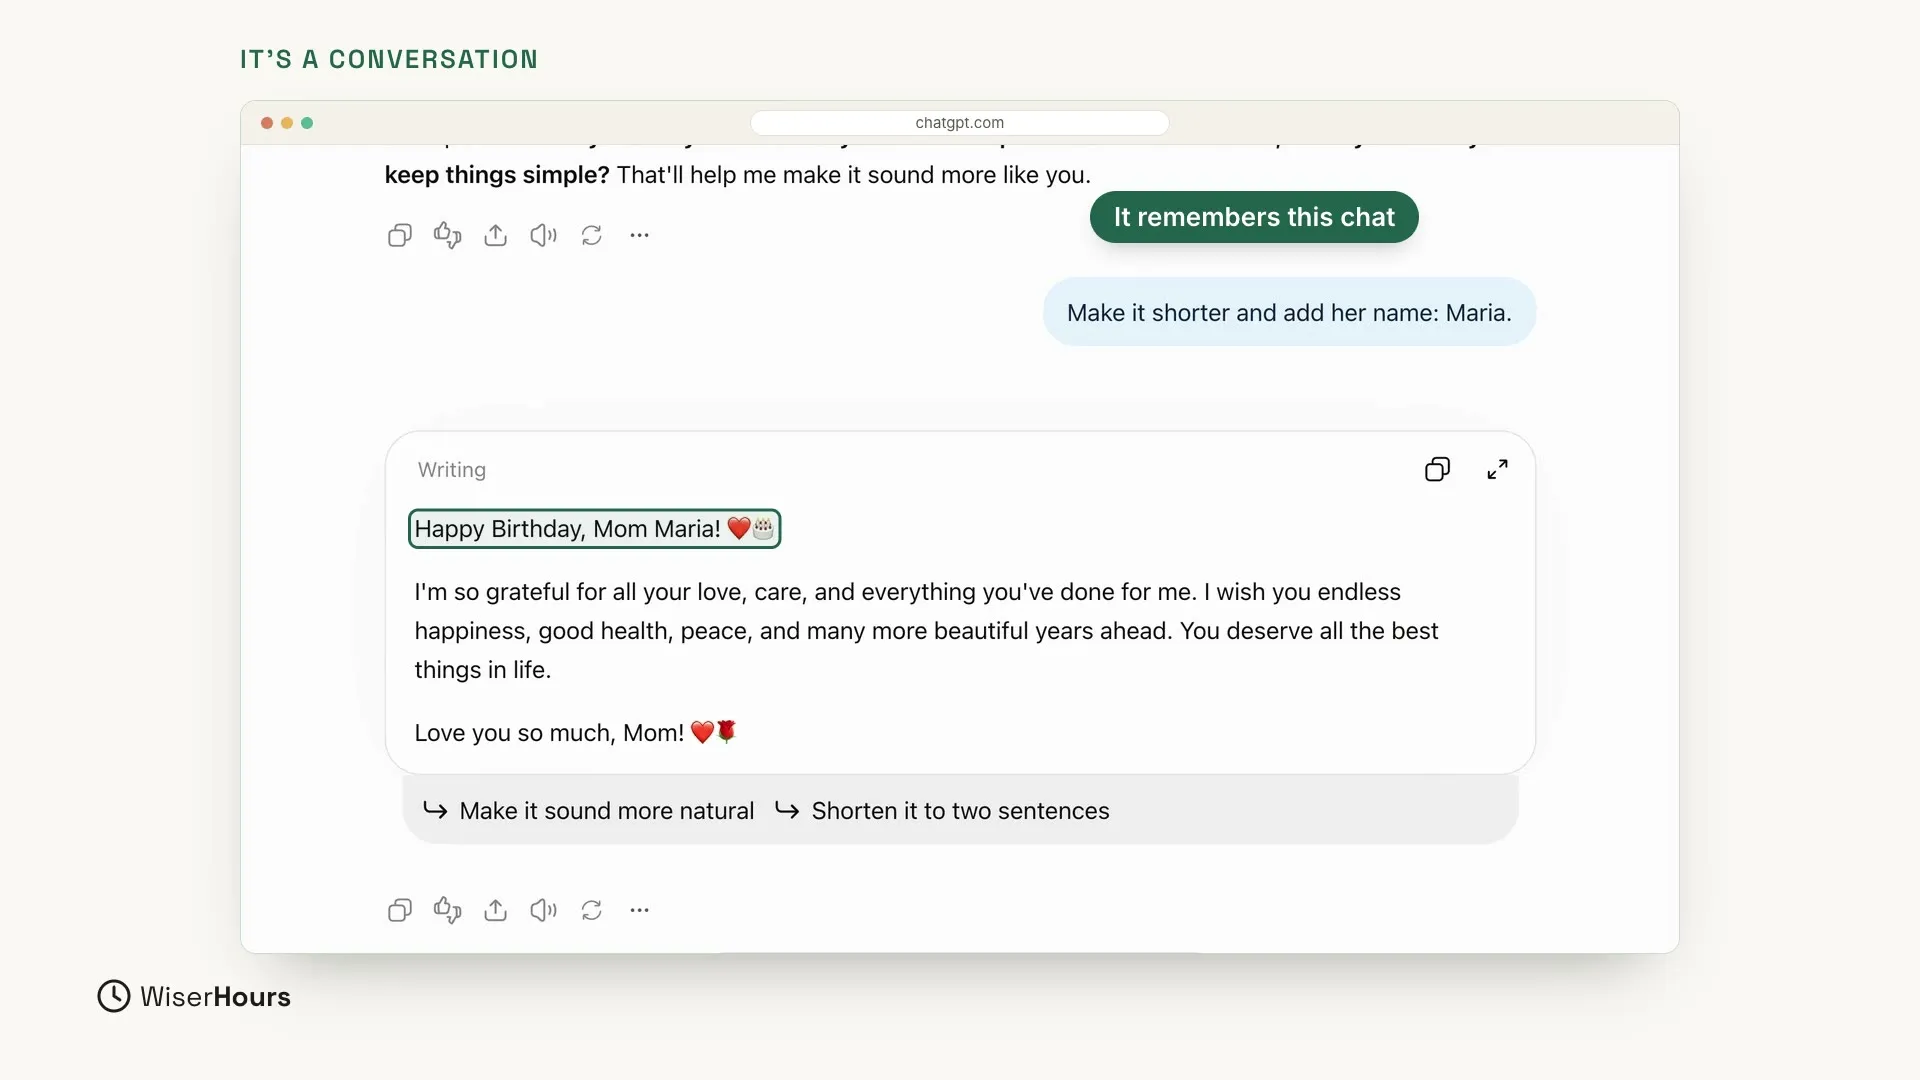The height and width of the screenshot is (1080, 1920).
Task: Choose 'Make it sound more natural' suggestion
Action: coord(589,811)
